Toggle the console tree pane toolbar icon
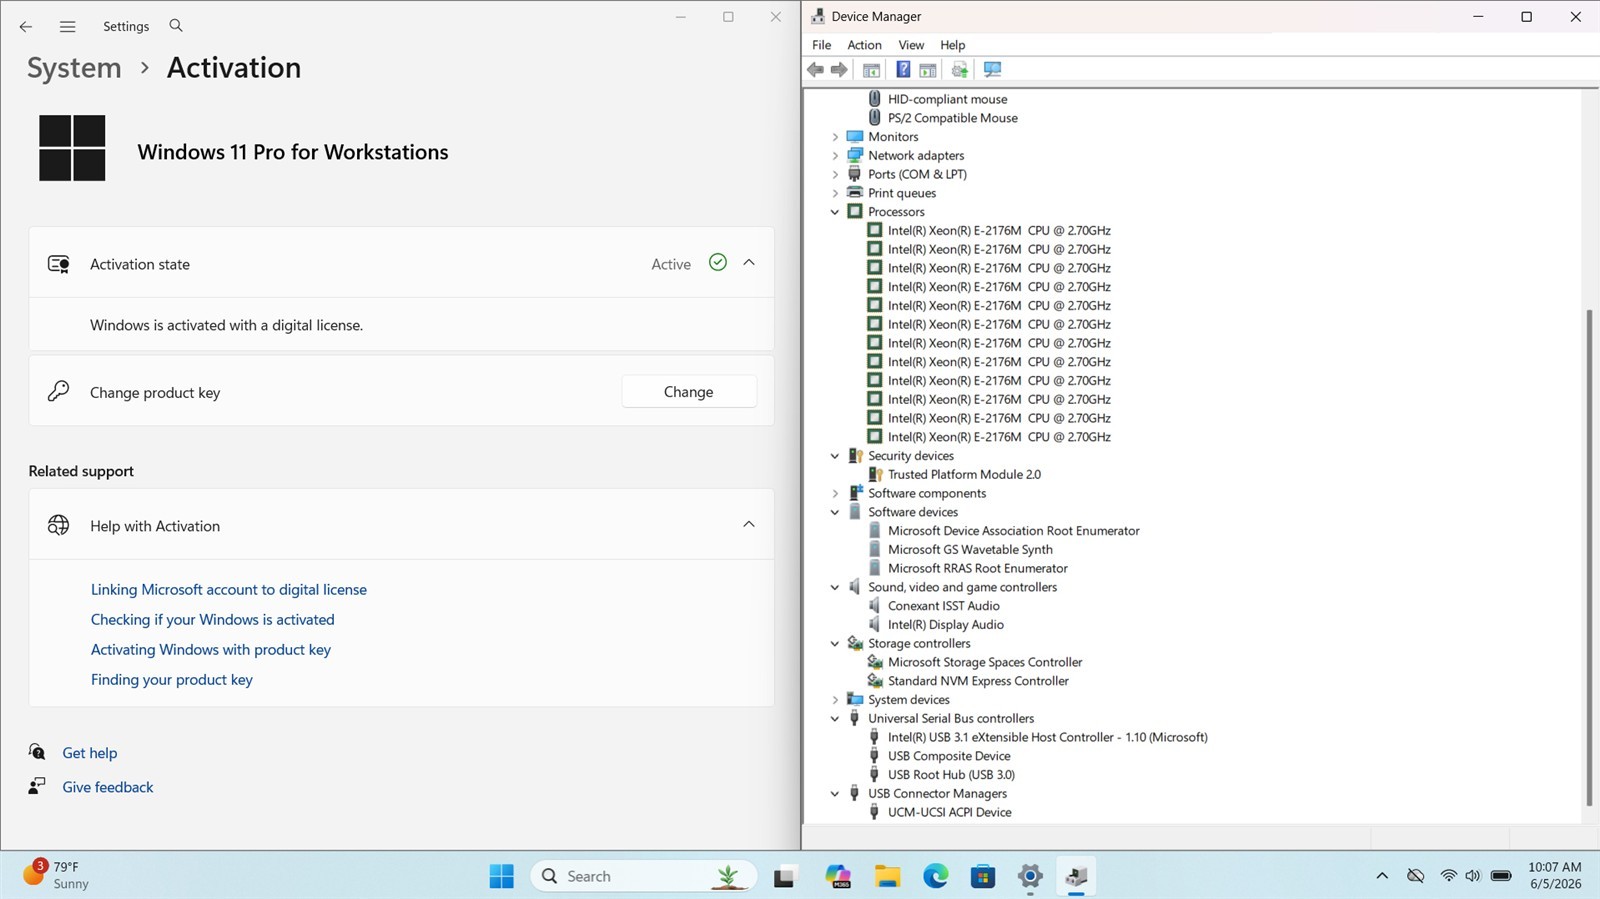This screenshot has width=1600, height=899. click(871, 69)
